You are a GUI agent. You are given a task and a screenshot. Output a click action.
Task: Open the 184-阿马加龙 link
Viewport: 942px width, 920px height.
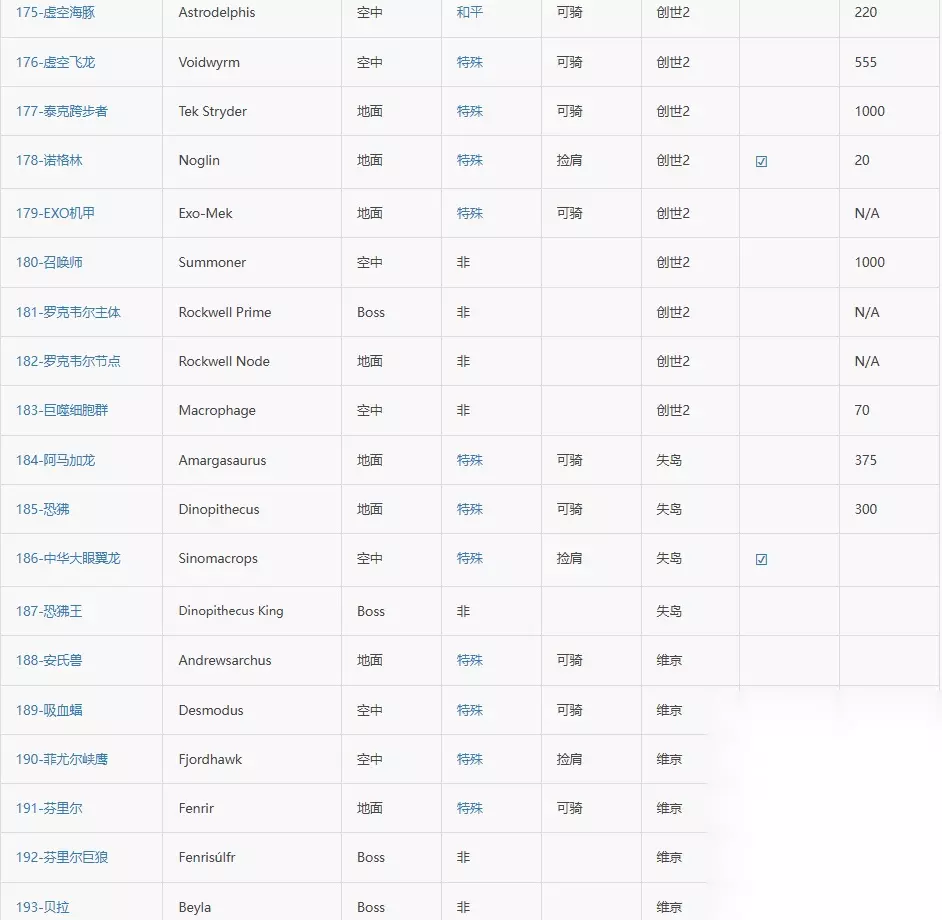(x=55, y=460)
